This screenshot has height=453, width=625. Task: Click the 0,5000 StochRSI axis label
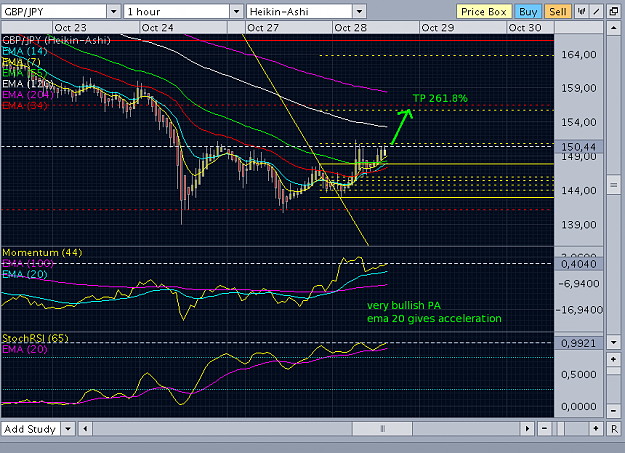point(579,374)
